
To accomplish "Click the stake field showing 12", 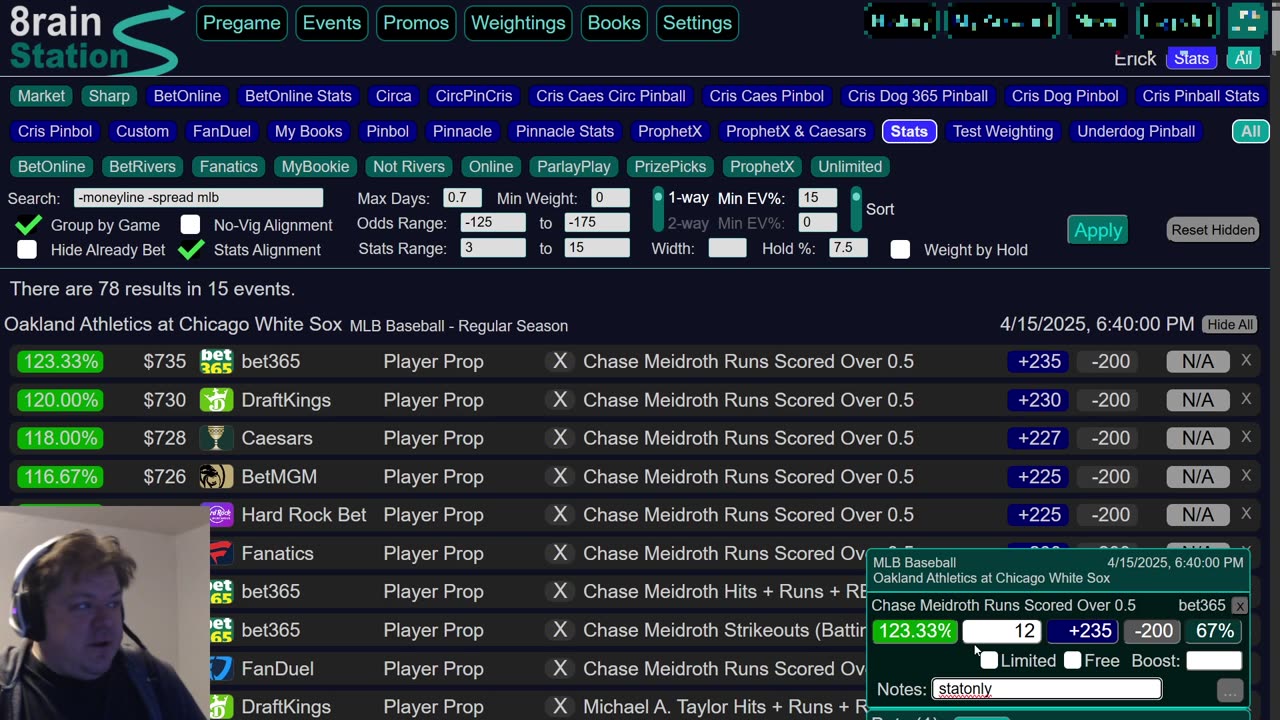I will click(x=1001, y=631).
